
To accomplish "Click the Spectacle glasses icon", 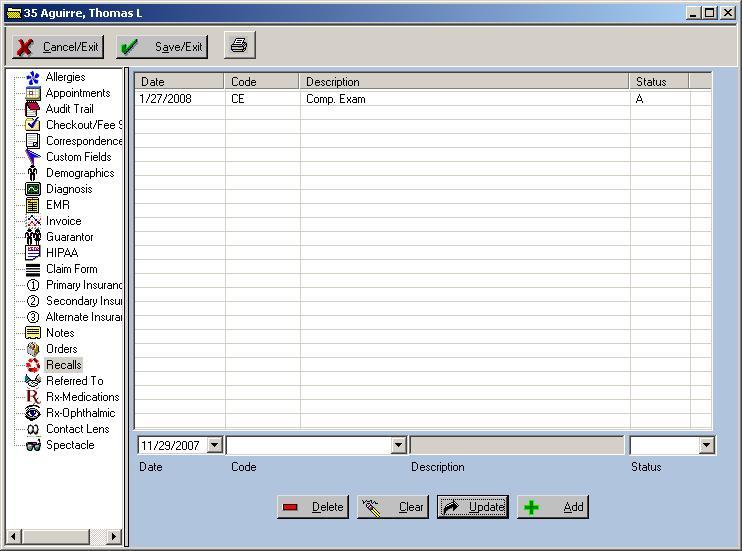I will pyautogui.click(x=33, y=445).
